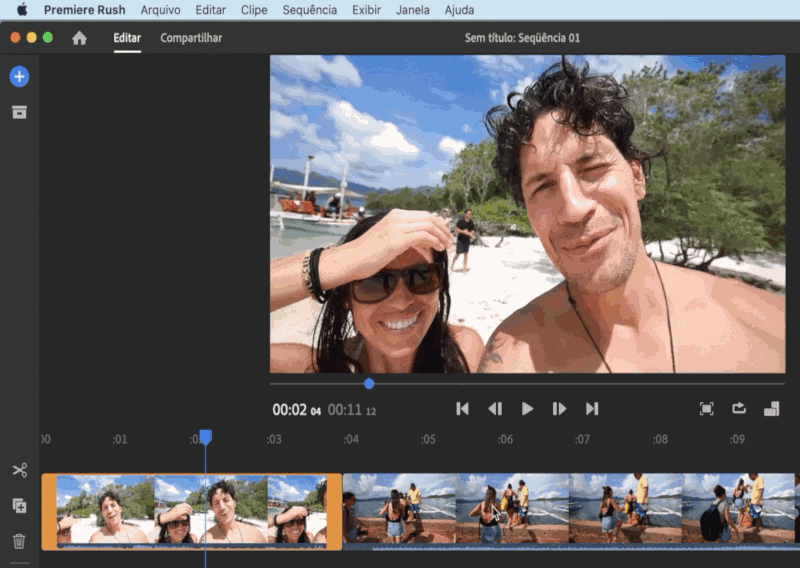
Task: Select the beach group clip in timeline
Action: [571, 511]
